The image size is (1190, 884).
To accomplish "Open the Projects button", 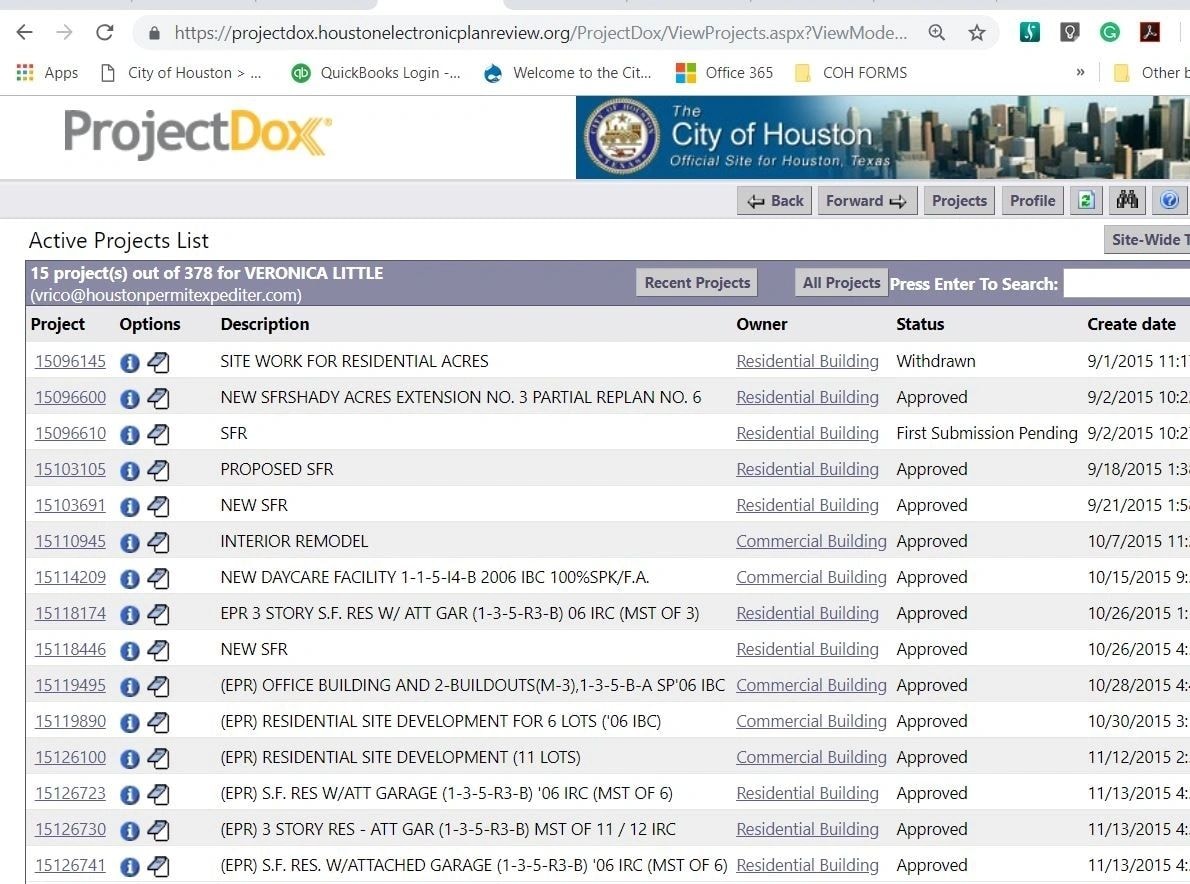I will 959,201.
